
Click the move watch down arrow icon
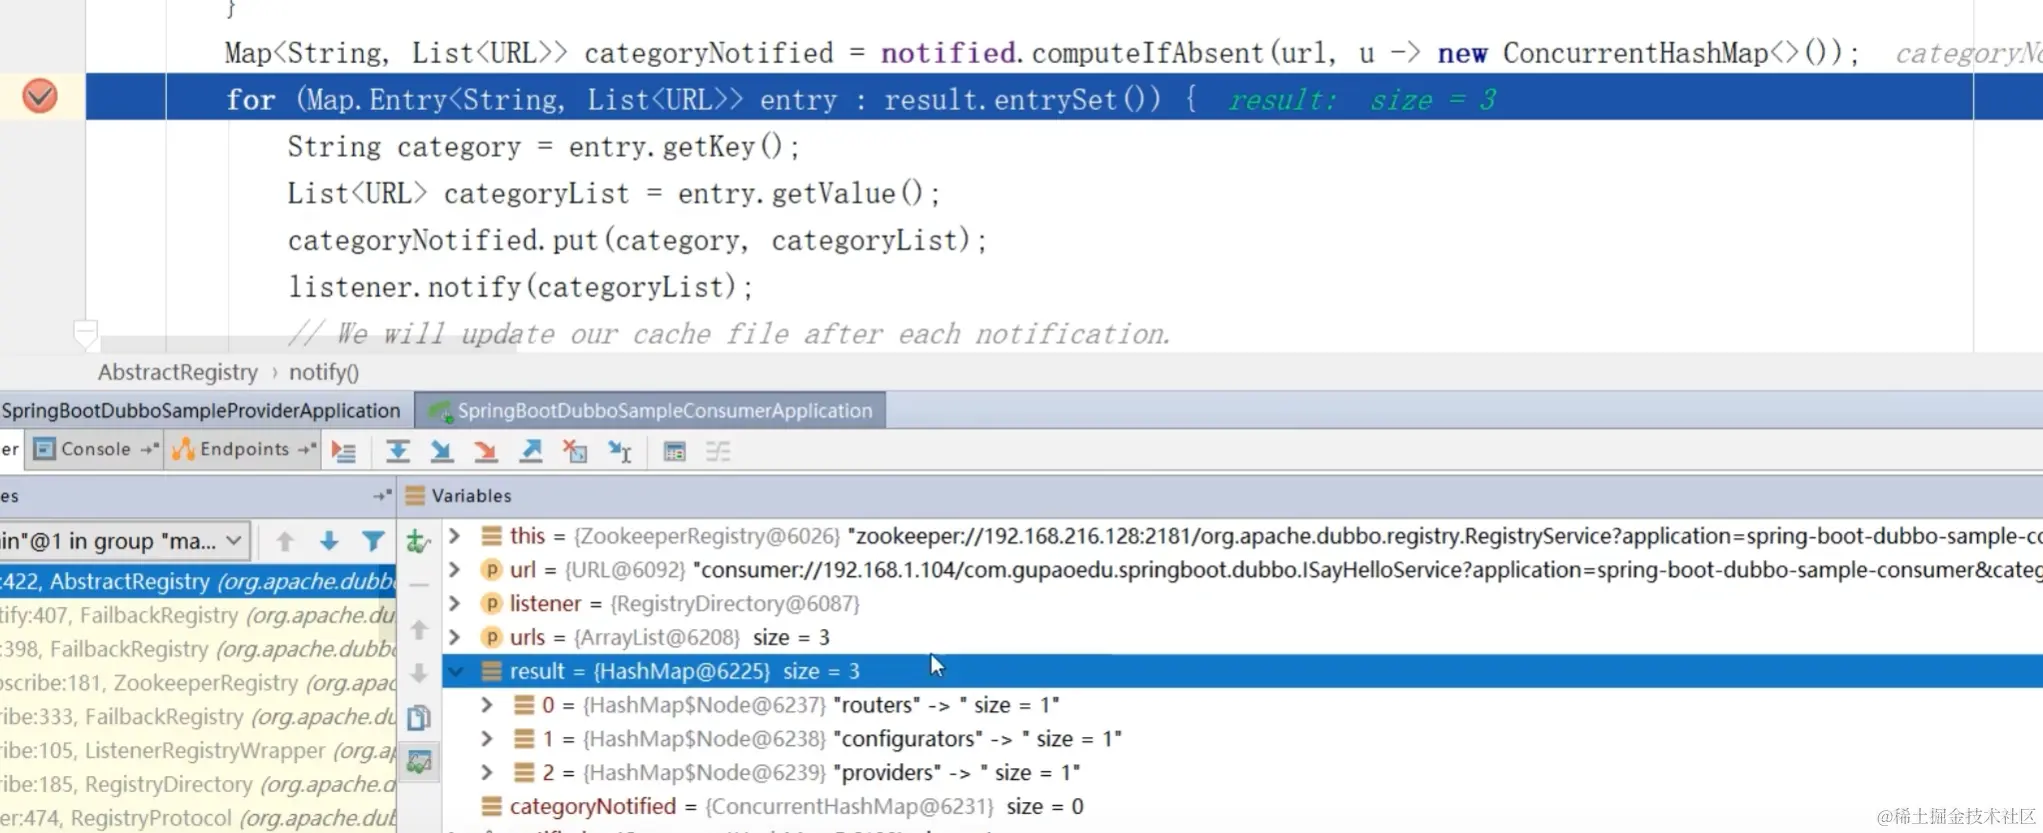click(419, 674)
